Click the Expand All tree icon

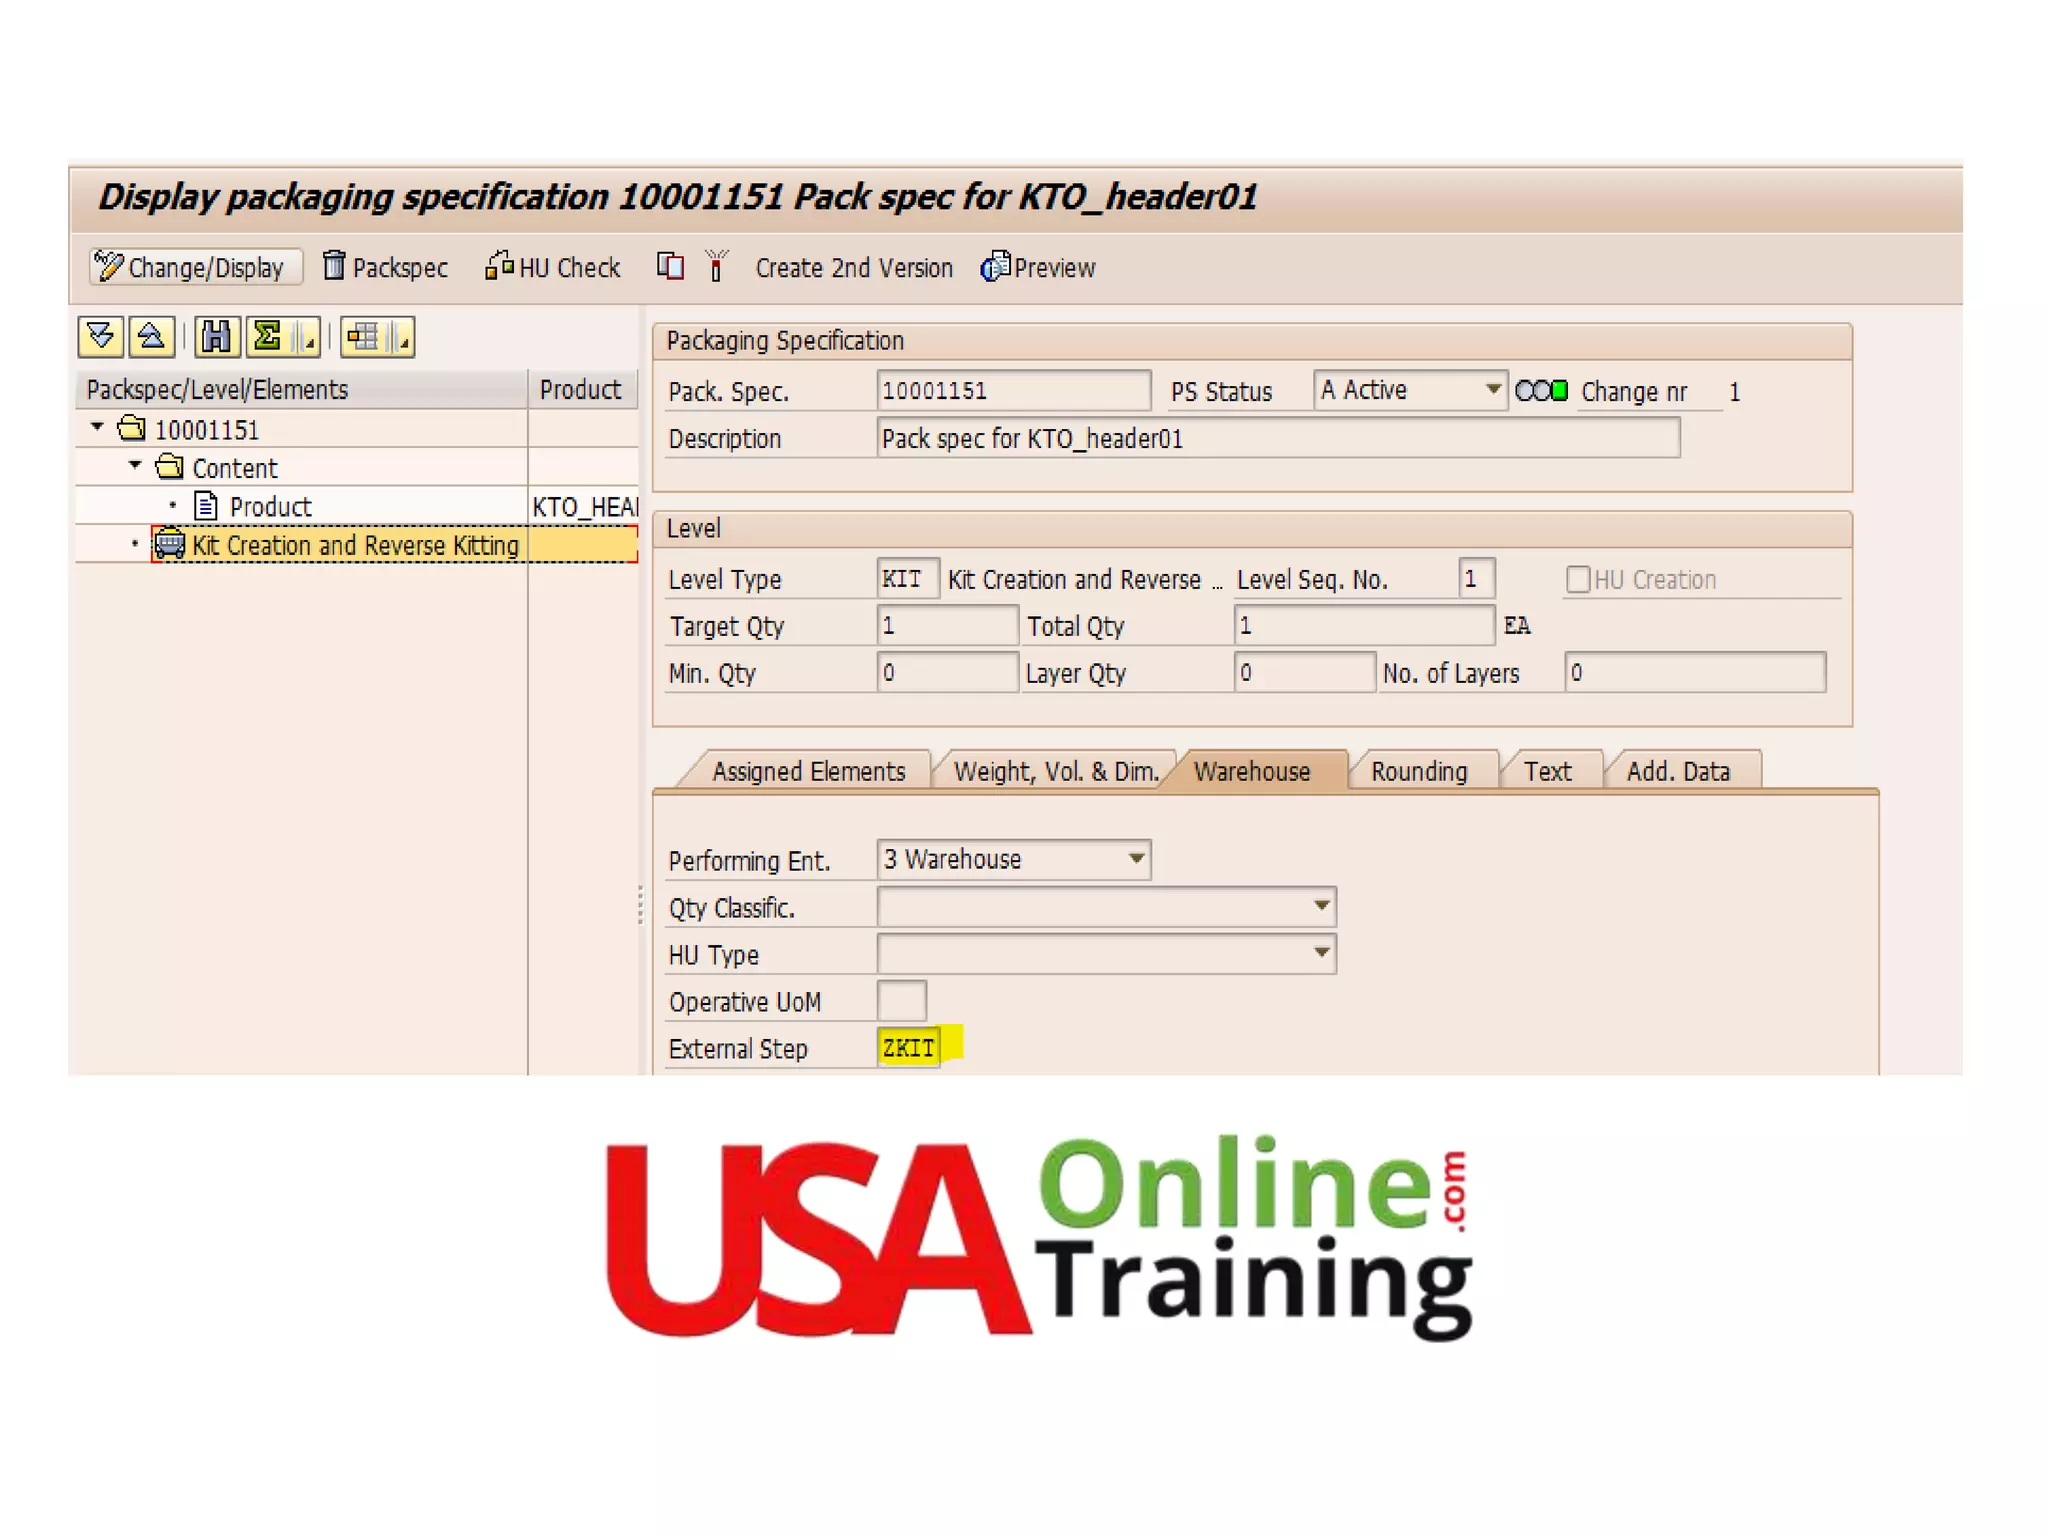[100, 336]
